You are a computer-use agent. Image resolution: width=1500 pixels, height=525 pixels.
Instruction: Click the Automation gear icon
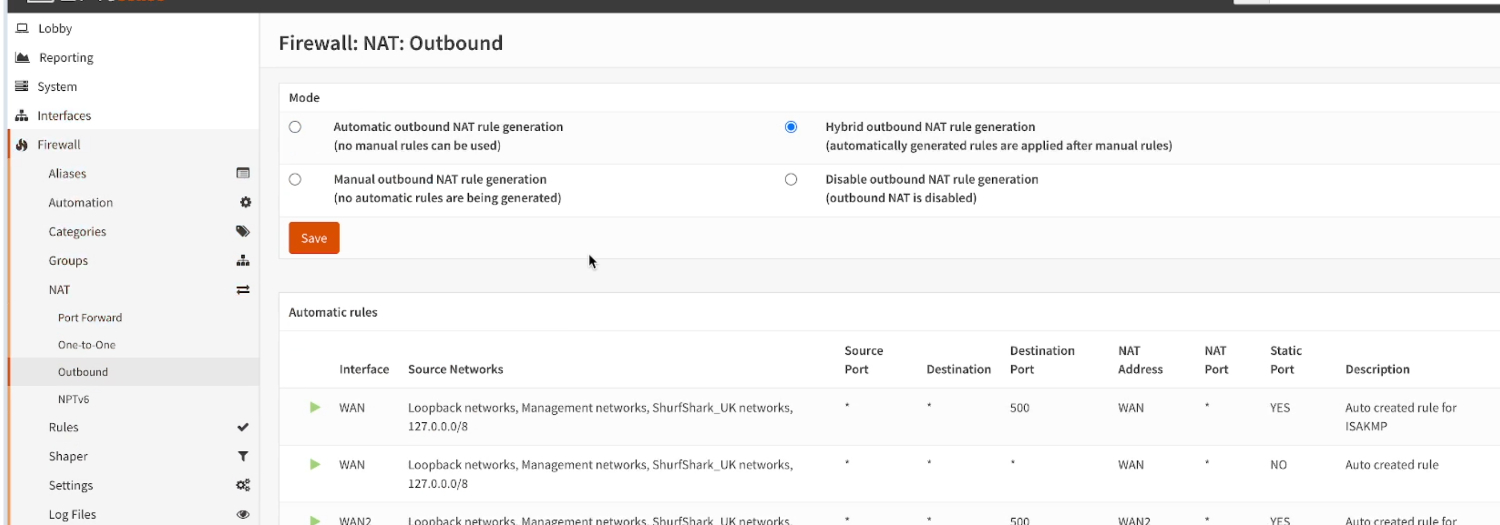pos(245,203)
